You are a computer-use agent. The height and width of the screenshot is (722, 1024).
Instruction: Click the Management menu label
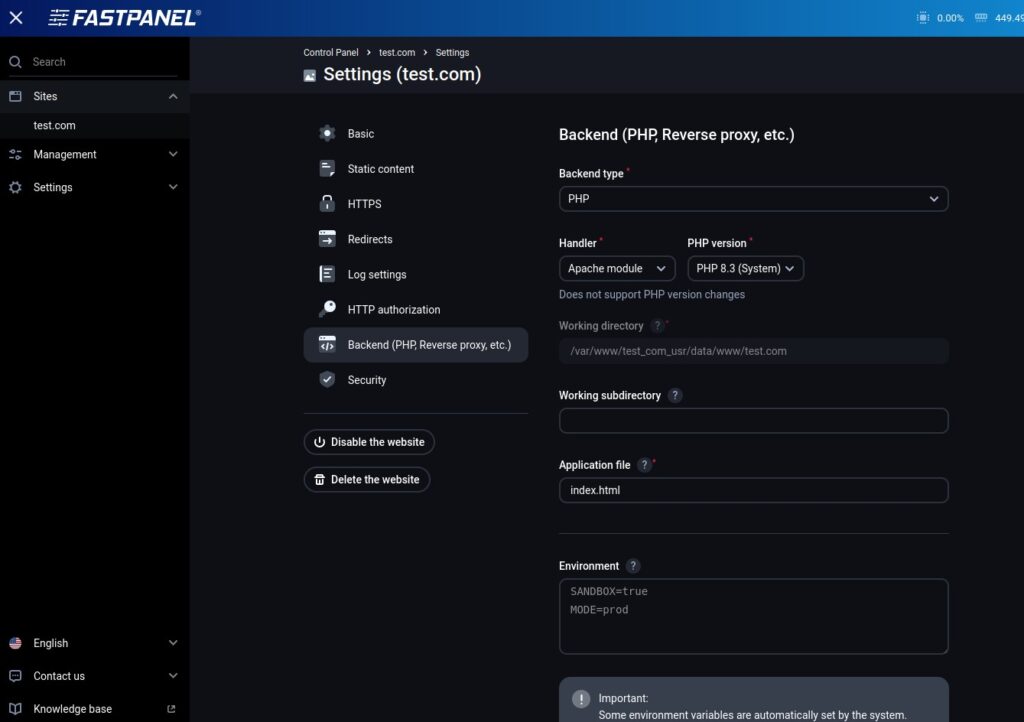(x=65, y=155)
